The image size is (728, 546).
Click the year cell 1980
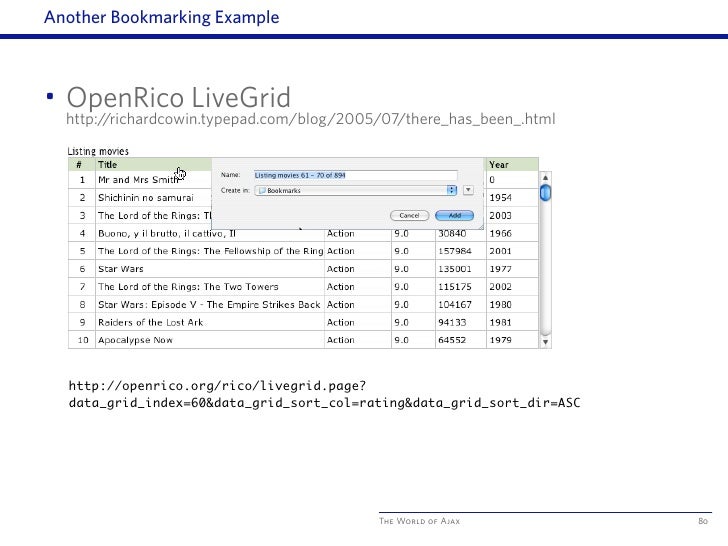500,305
